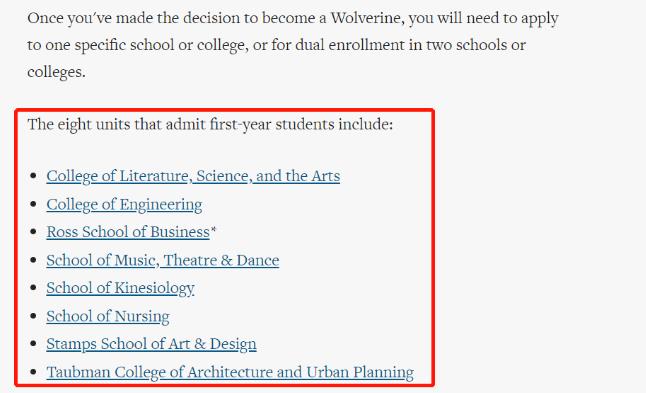The height and width of the screenshot is (393, 646).
Task: Click the bullet before College of Literature link
Action: point(33,176)
